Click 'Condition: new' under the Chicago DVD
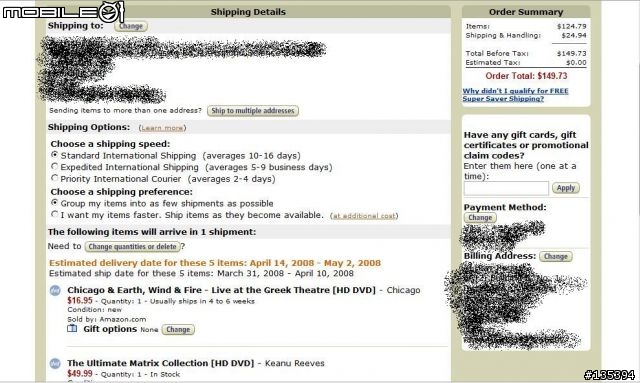This screenshot has width=640, height=383. [x=95, y=310]
